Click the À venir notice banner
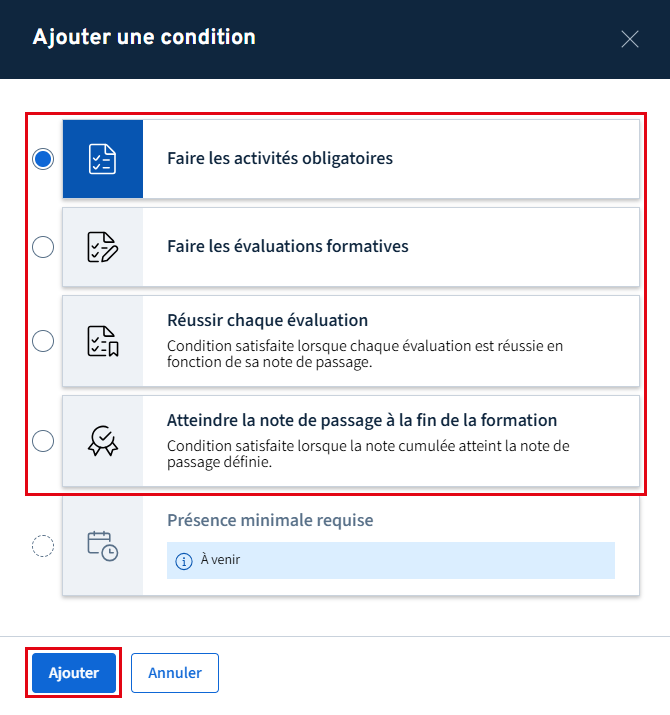Image resolution: width=670 pixels, height=715 pixels. pyautogui.click(x=390, y=560)
